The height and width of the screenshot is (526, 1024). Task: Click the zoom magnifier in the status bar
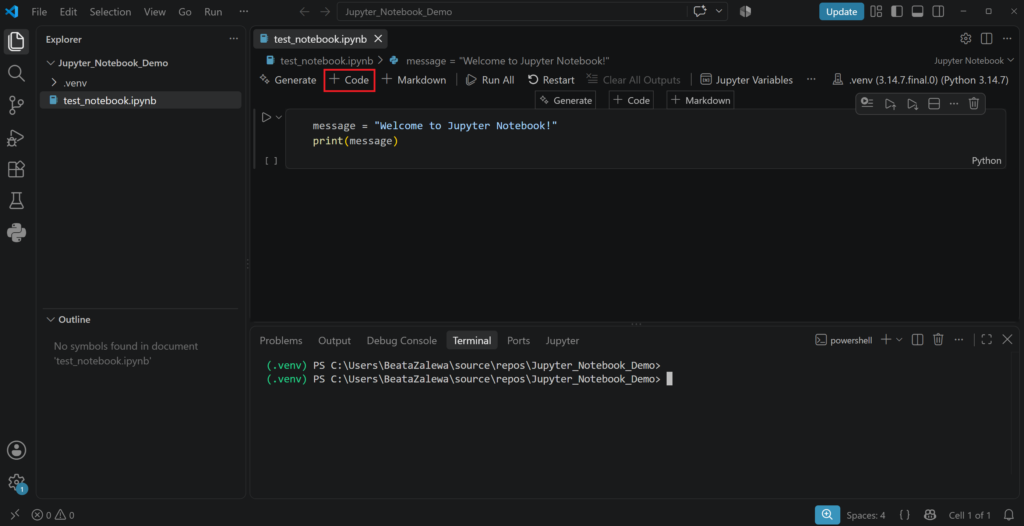827,515
